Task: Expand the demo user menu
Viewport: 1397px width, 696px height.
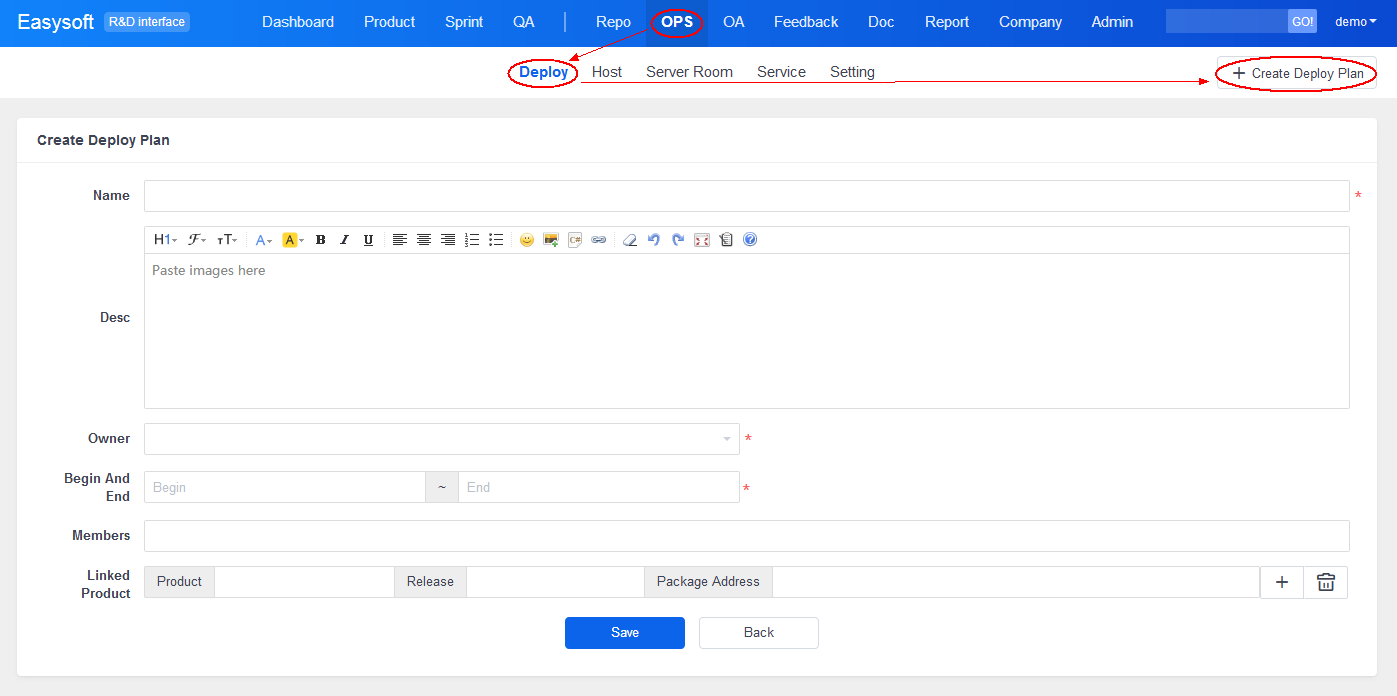Action: click(1355, 22)
